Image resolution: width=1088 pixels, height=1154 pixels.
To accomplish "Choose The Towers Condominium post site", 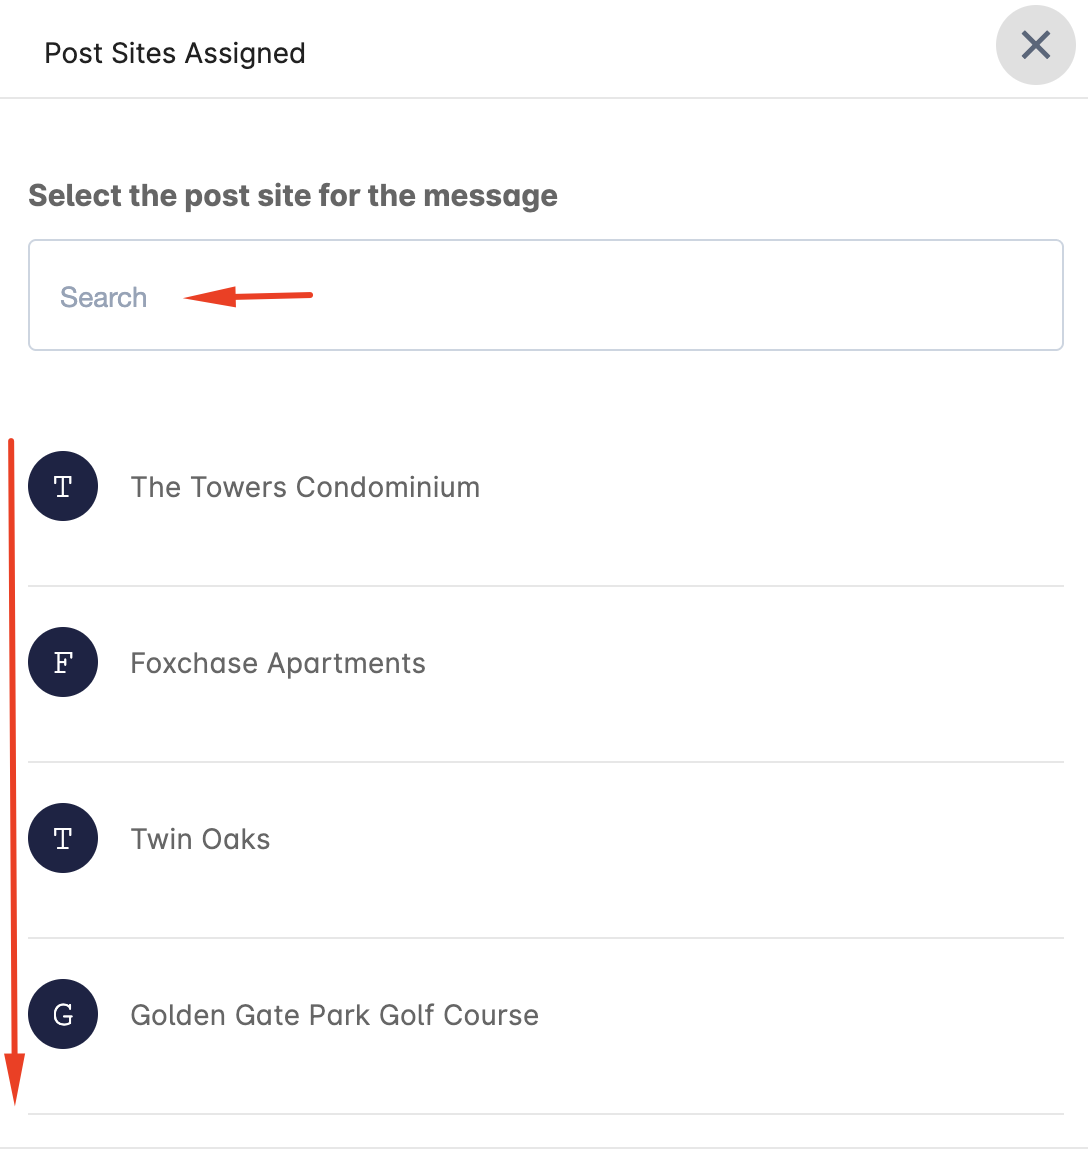I will tap(305, 487).
